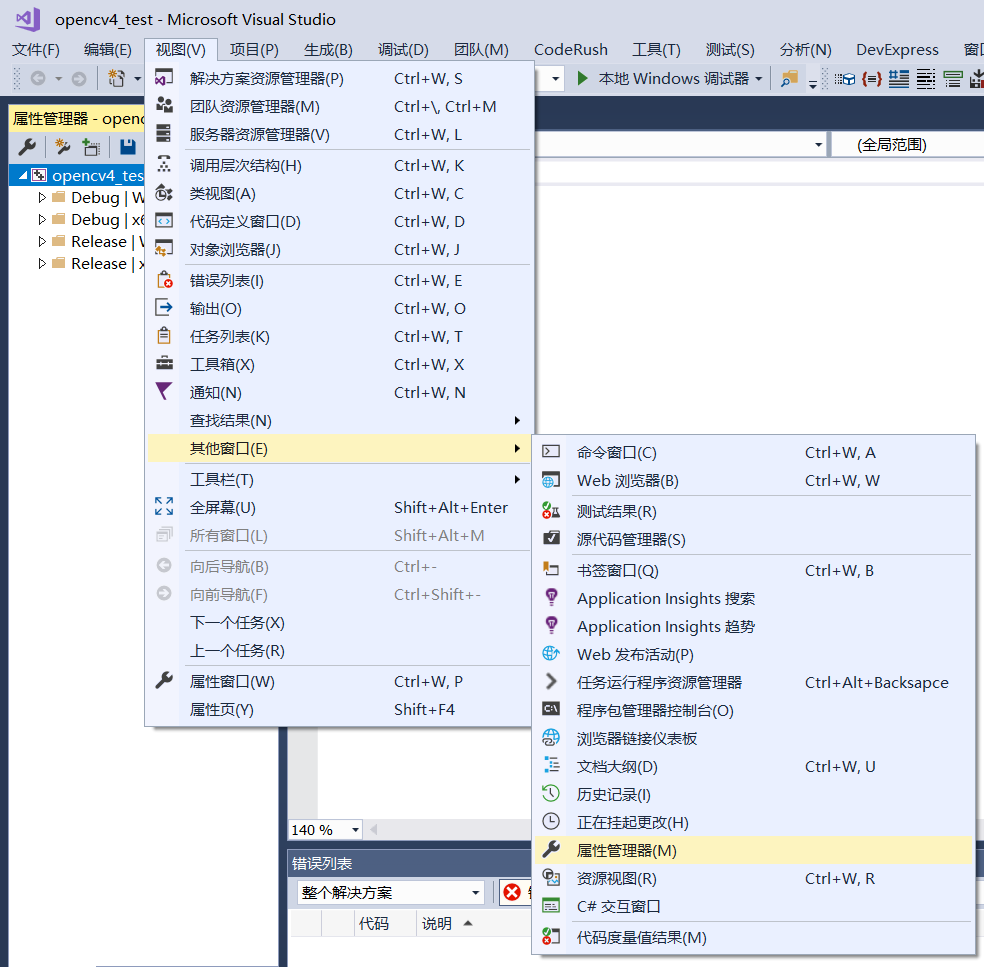The width and height of the screenshot is (984, 967).
Task: Open the DevExpress menu
Action: coord(897,50)
